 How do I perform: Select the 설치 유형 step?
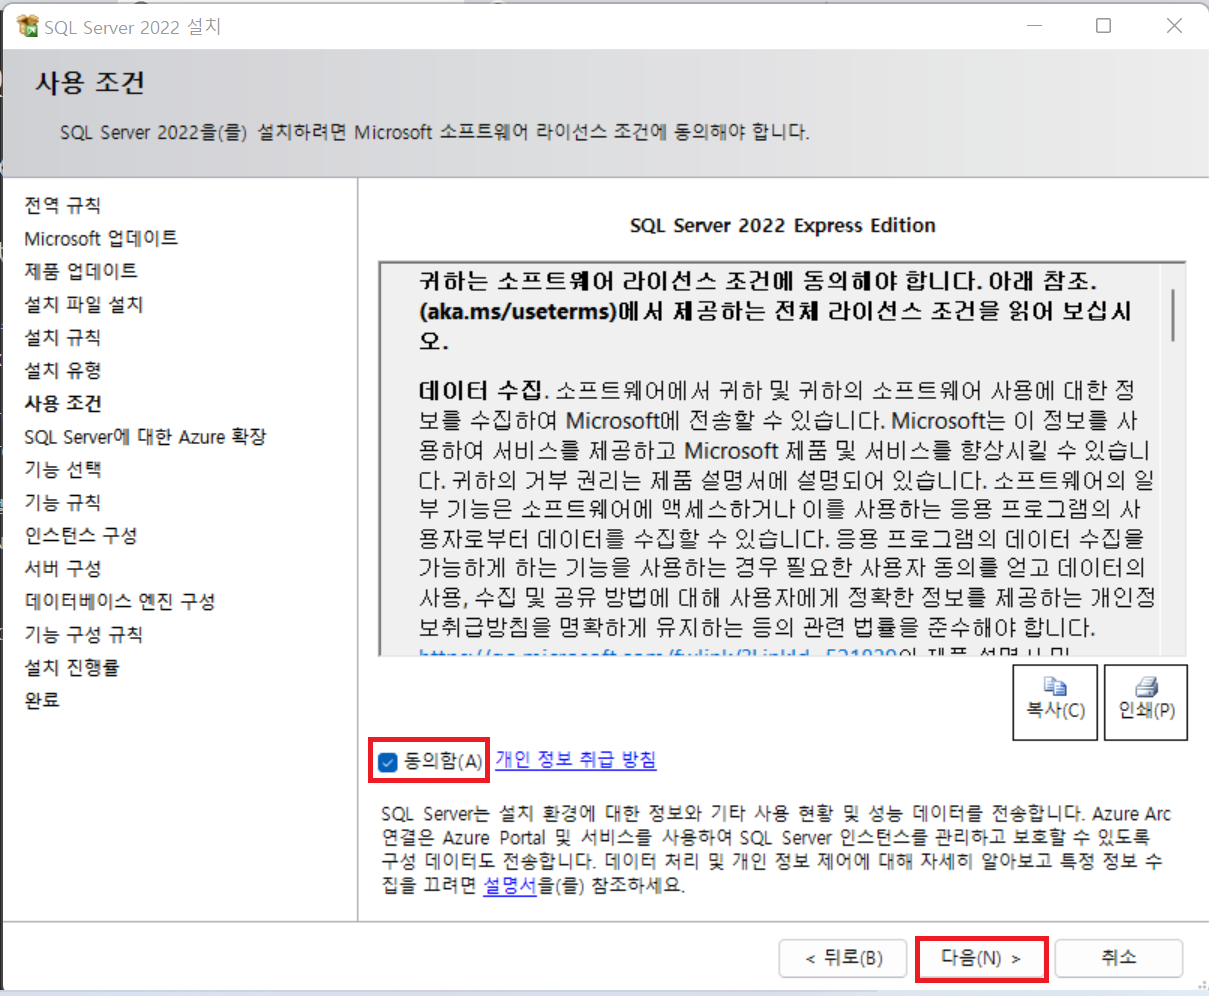pyautogui.click(x=63, y=370)
